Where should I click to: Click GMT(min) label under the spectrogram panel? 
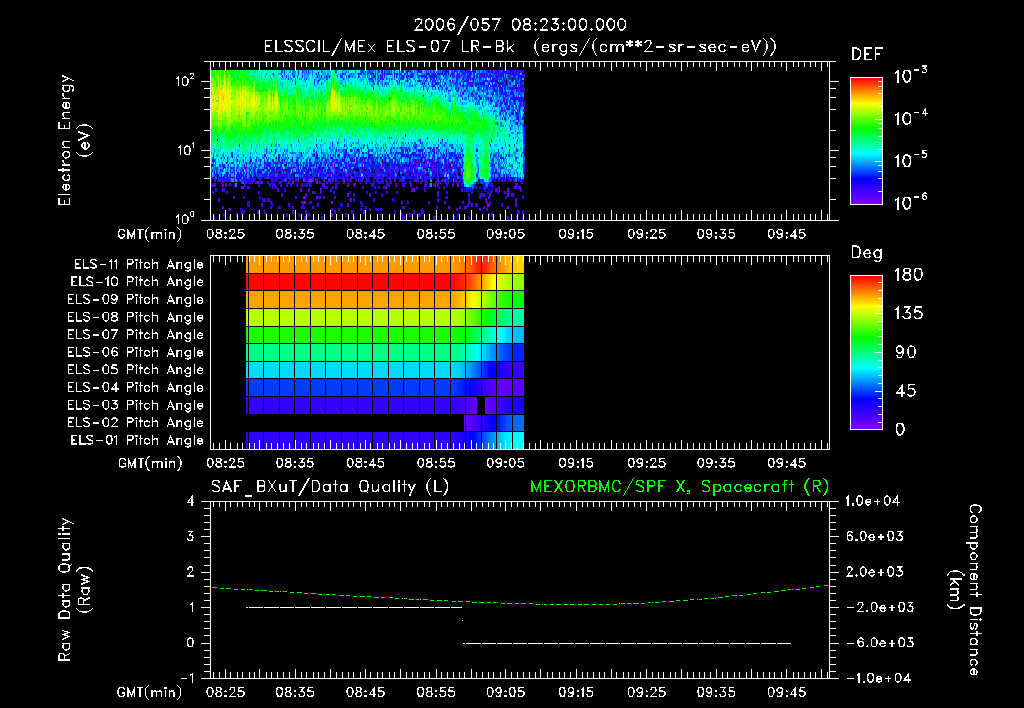coord(150,234)
